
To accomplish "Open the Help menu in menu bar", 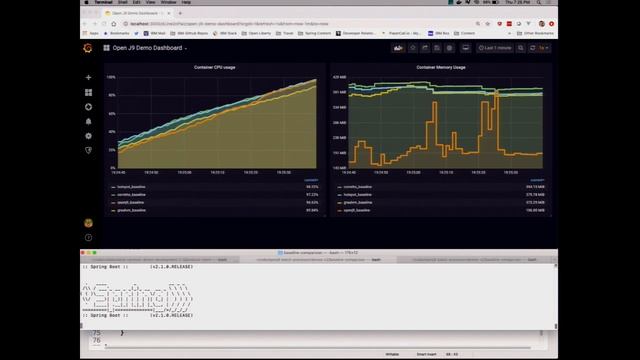I will point(186,2).
